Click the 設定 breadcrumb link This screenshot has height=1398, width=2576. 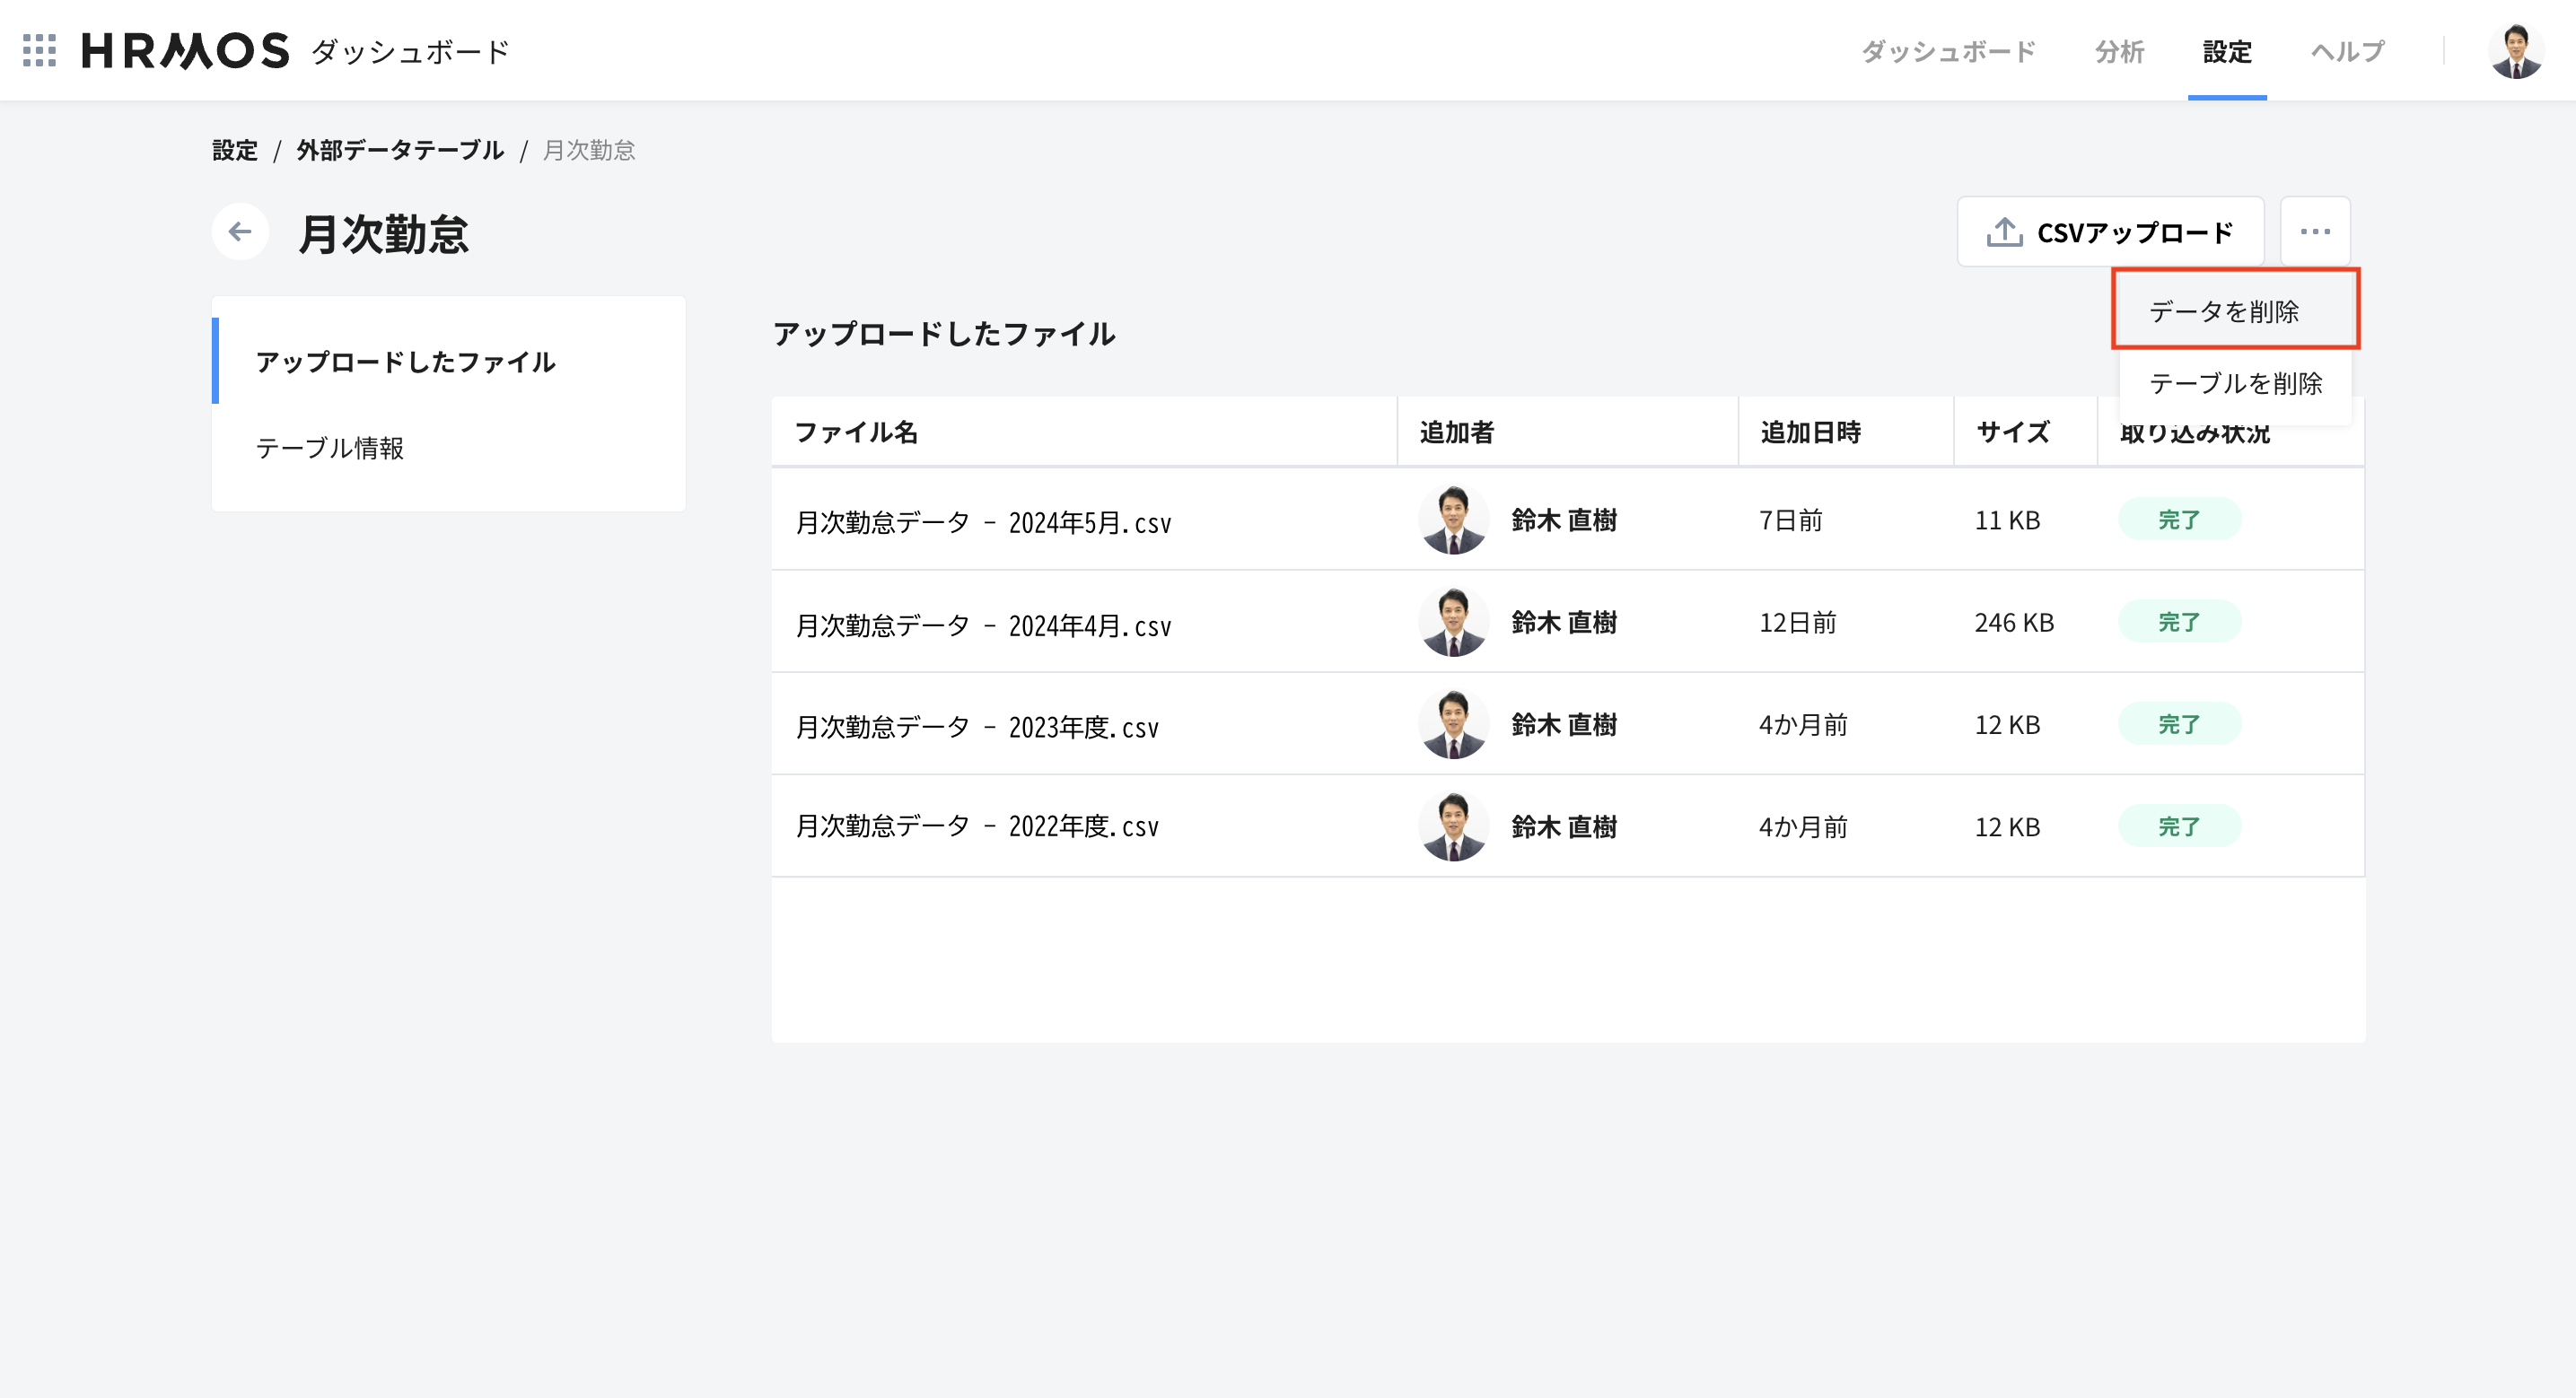235,150
